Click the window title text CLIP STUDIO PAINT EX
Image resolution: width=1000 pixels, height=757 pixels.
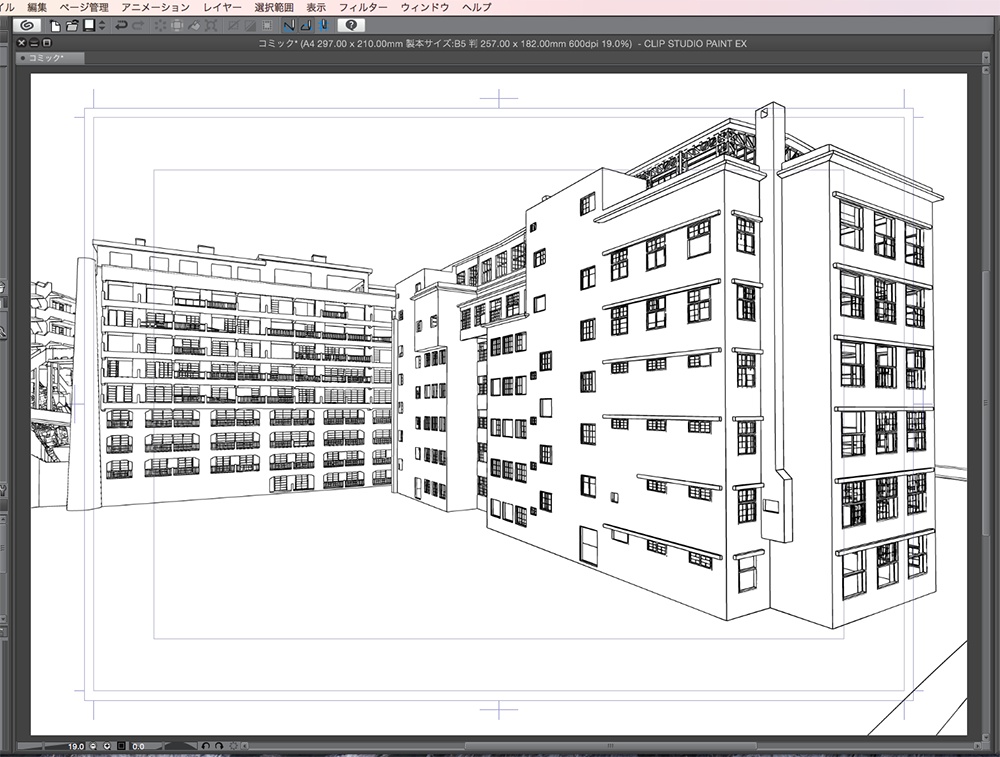coord(695,44)
